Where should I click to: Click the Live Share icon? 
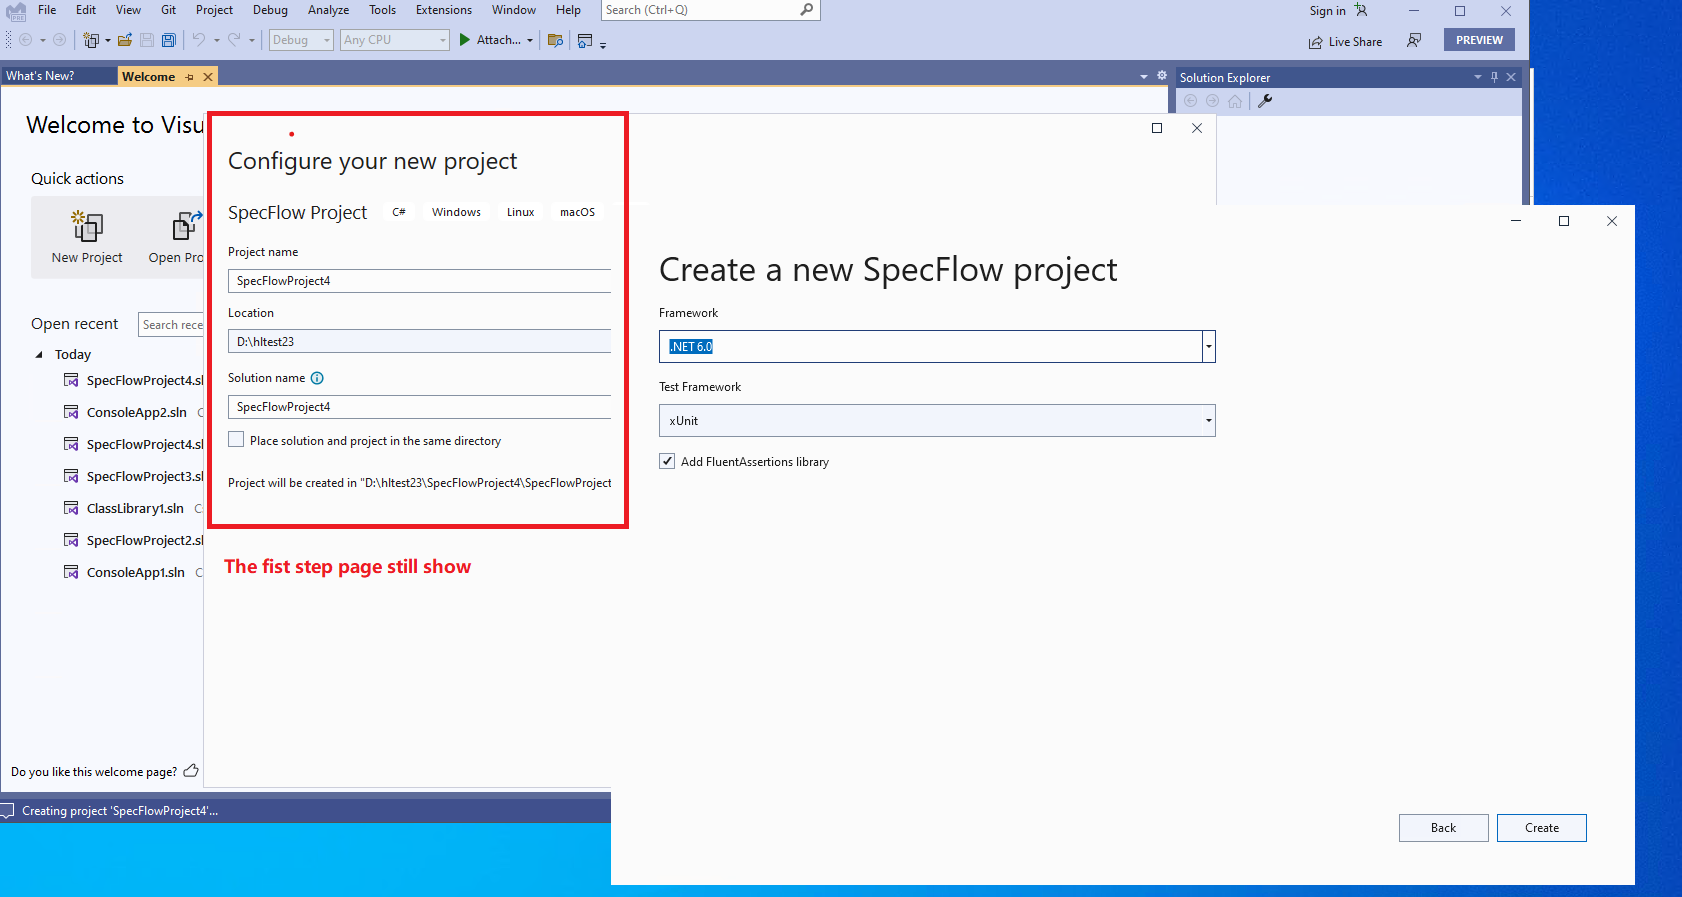point(1316,42)
